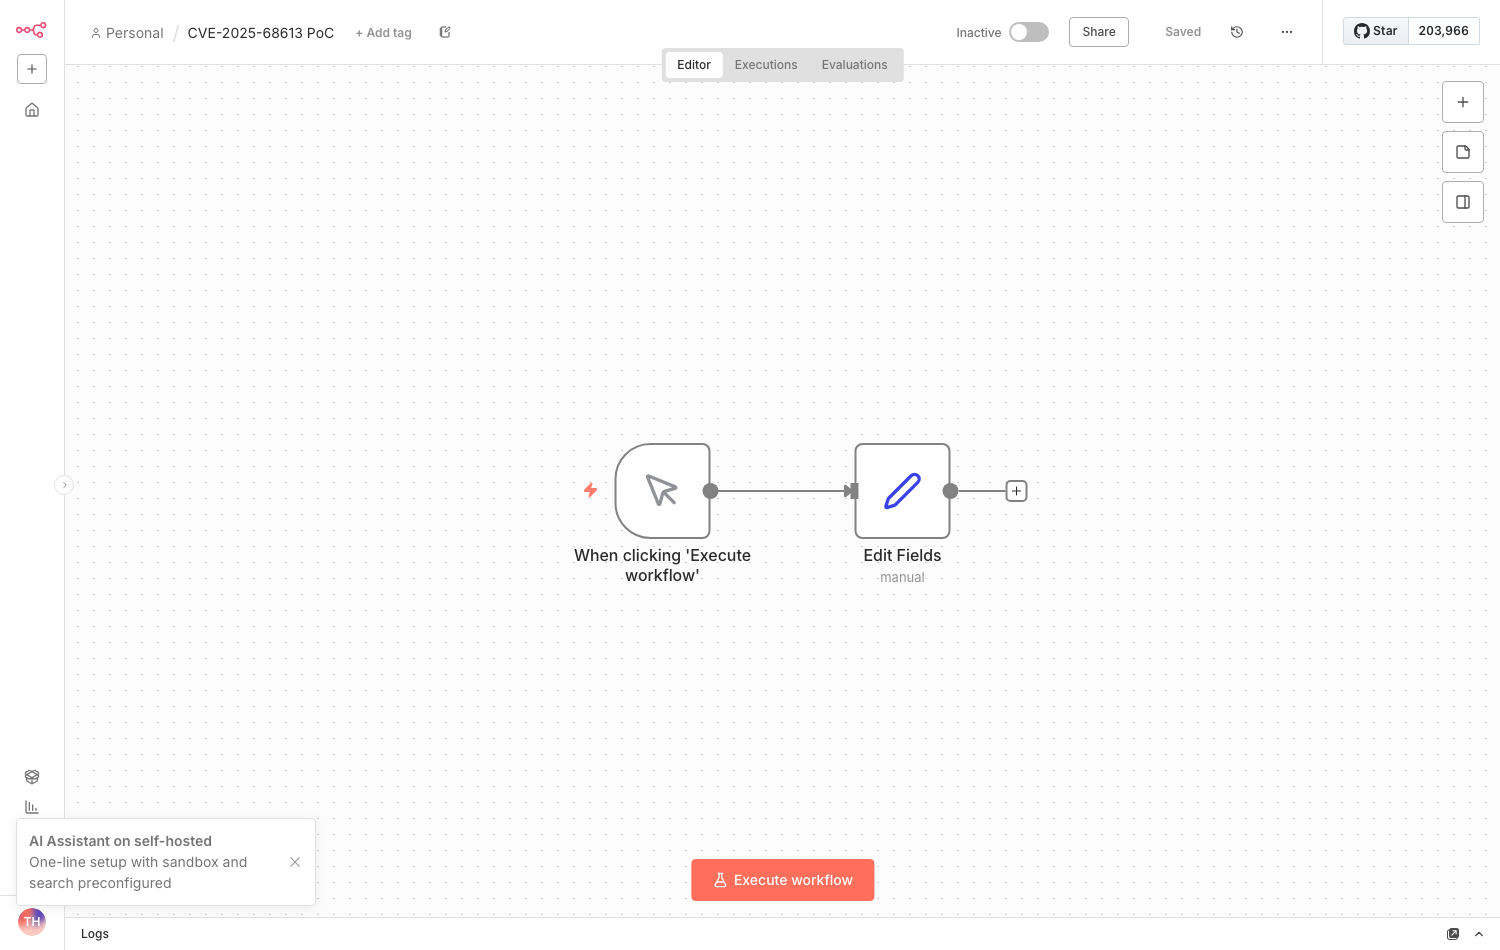Go to the home overview icon
Viewport: 1500px width, 950px height.
coord(32,110)
